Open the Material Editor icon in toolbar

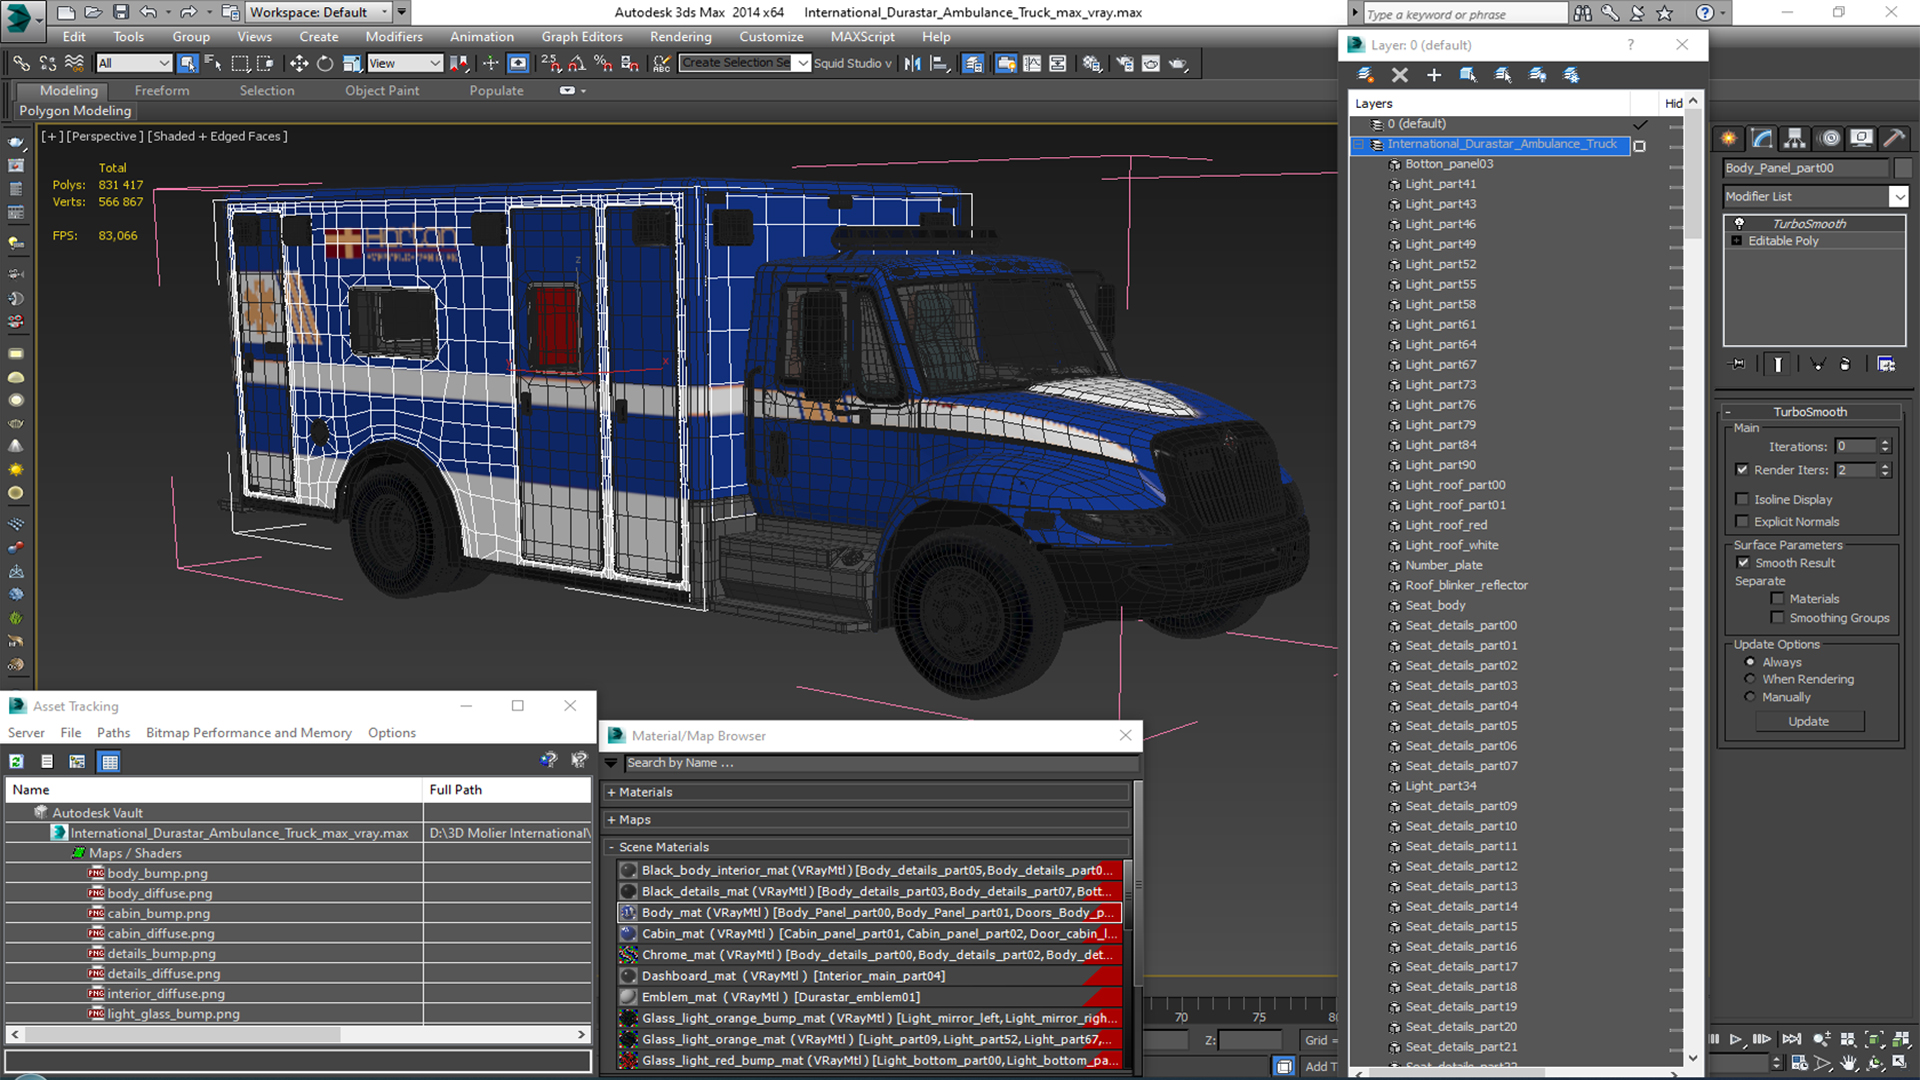pos(1091,63)
